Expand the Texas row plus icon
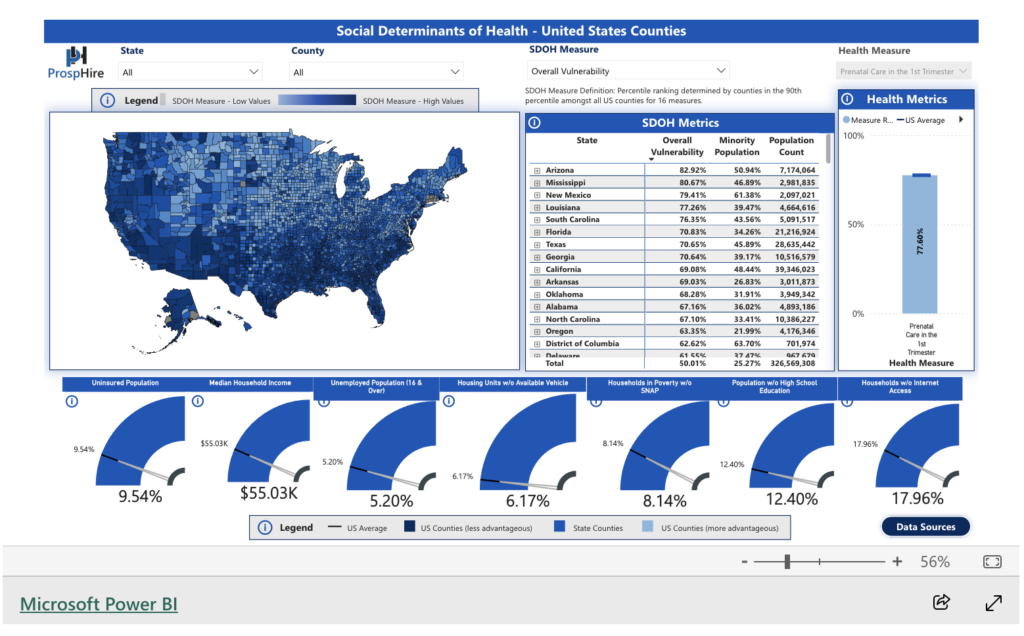Screen dimensions: 1024x636 [x=537, y=245]
